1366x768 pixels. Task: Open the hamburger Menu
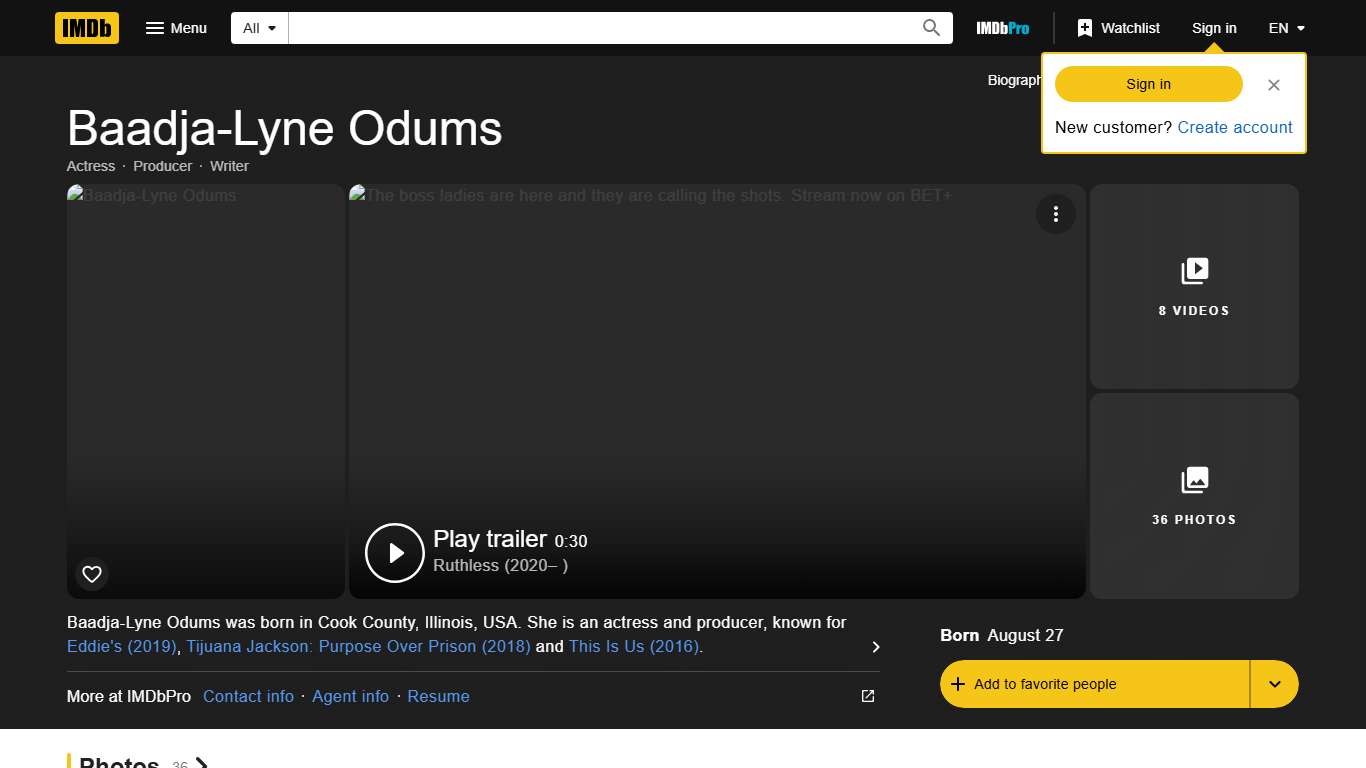click(x=176, y=28)
